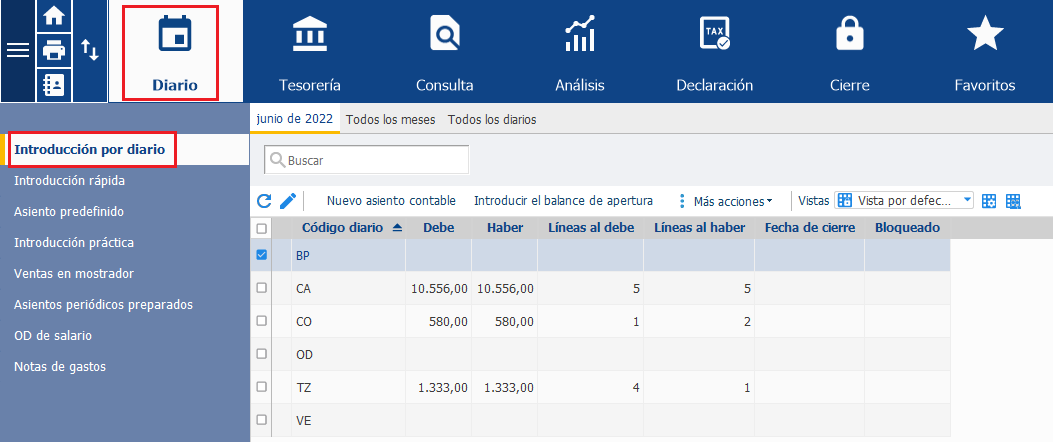
Task: Focus the Buscar search field
Action: (367, 161)
